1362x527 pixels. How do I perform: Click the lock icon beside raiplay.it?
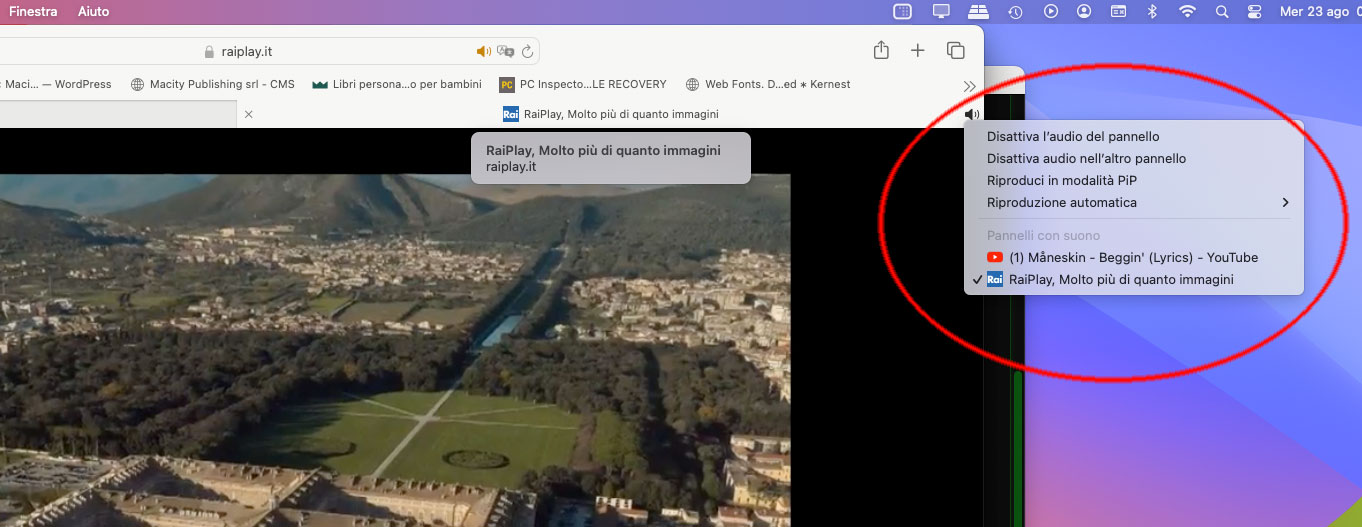[209, 51]
